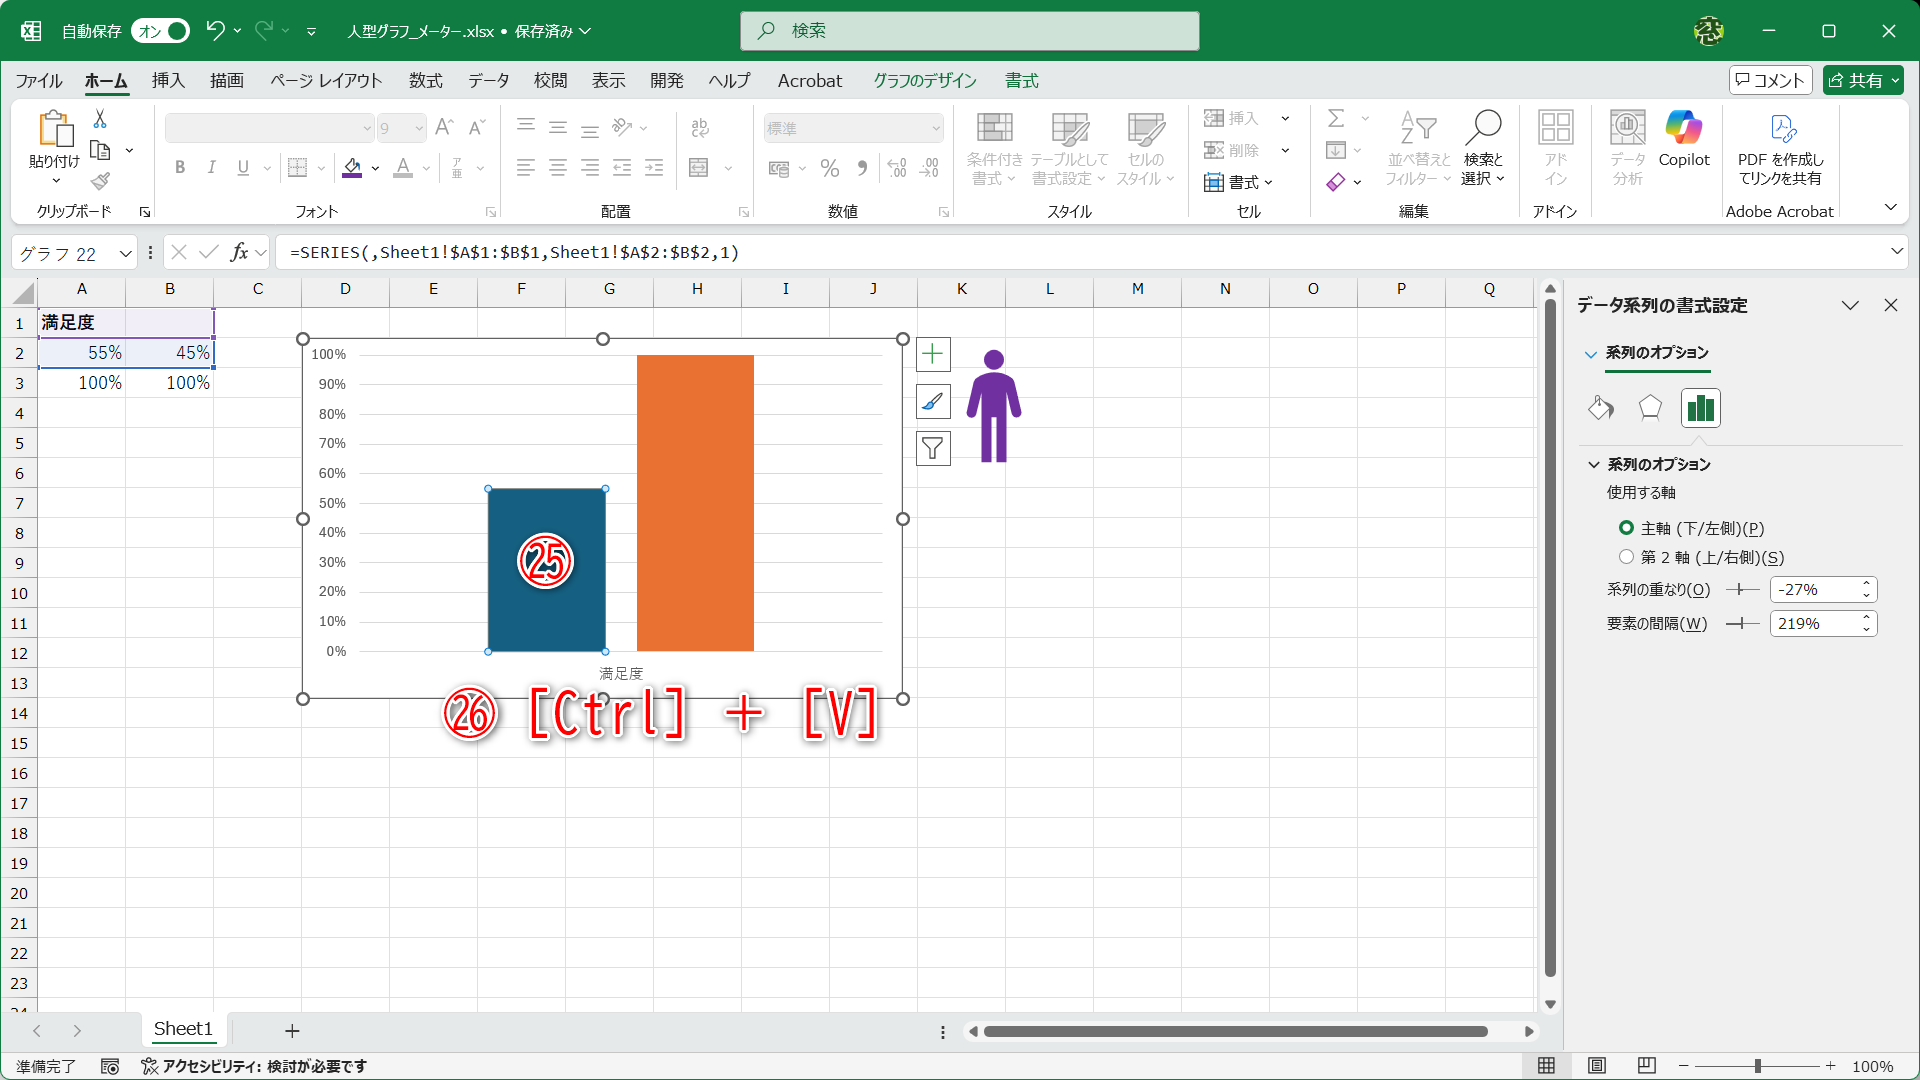Open the name box dropdown showing グラフ 22
The width and height of the screenshot is (1920, 1080).
coord(124,252)
